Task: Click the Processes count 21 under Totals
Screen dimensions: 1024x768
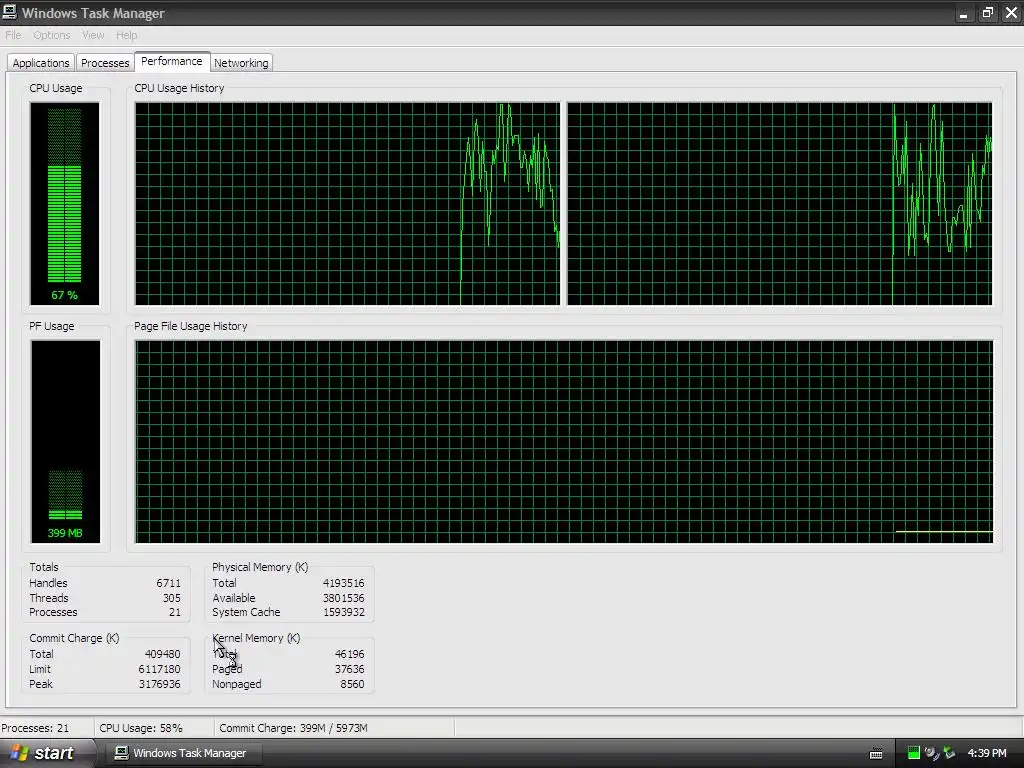Action: (175, 612)
